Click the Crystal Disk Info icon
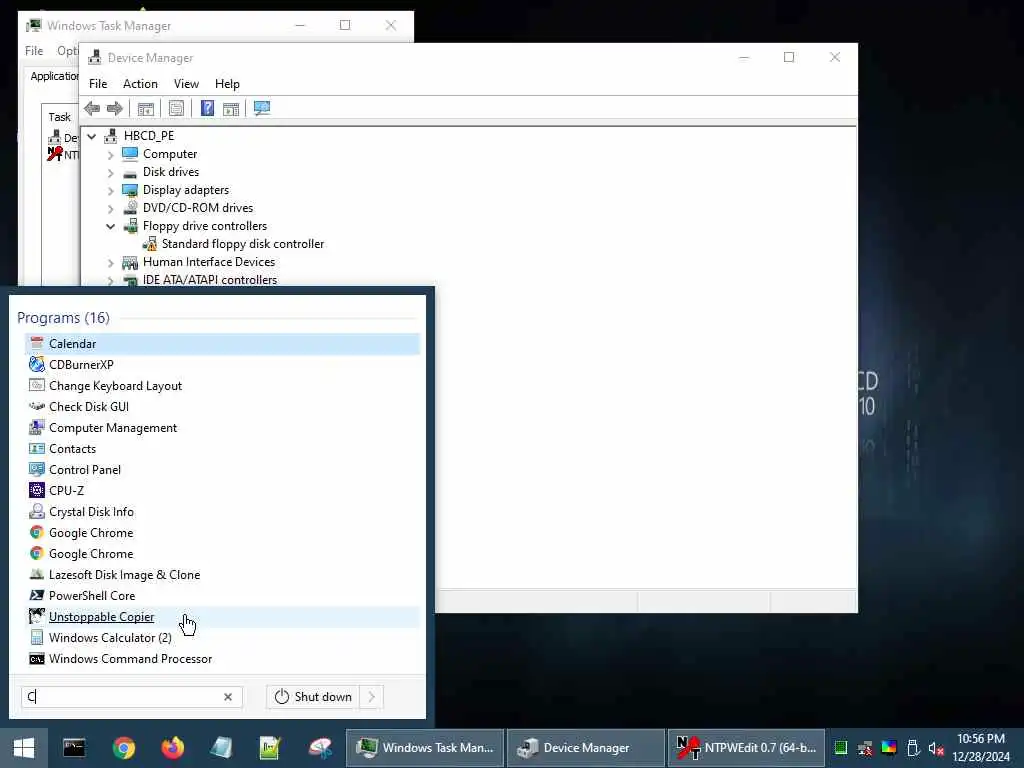The height and width of the screenshot is (768, 1024). pos(37,511)
